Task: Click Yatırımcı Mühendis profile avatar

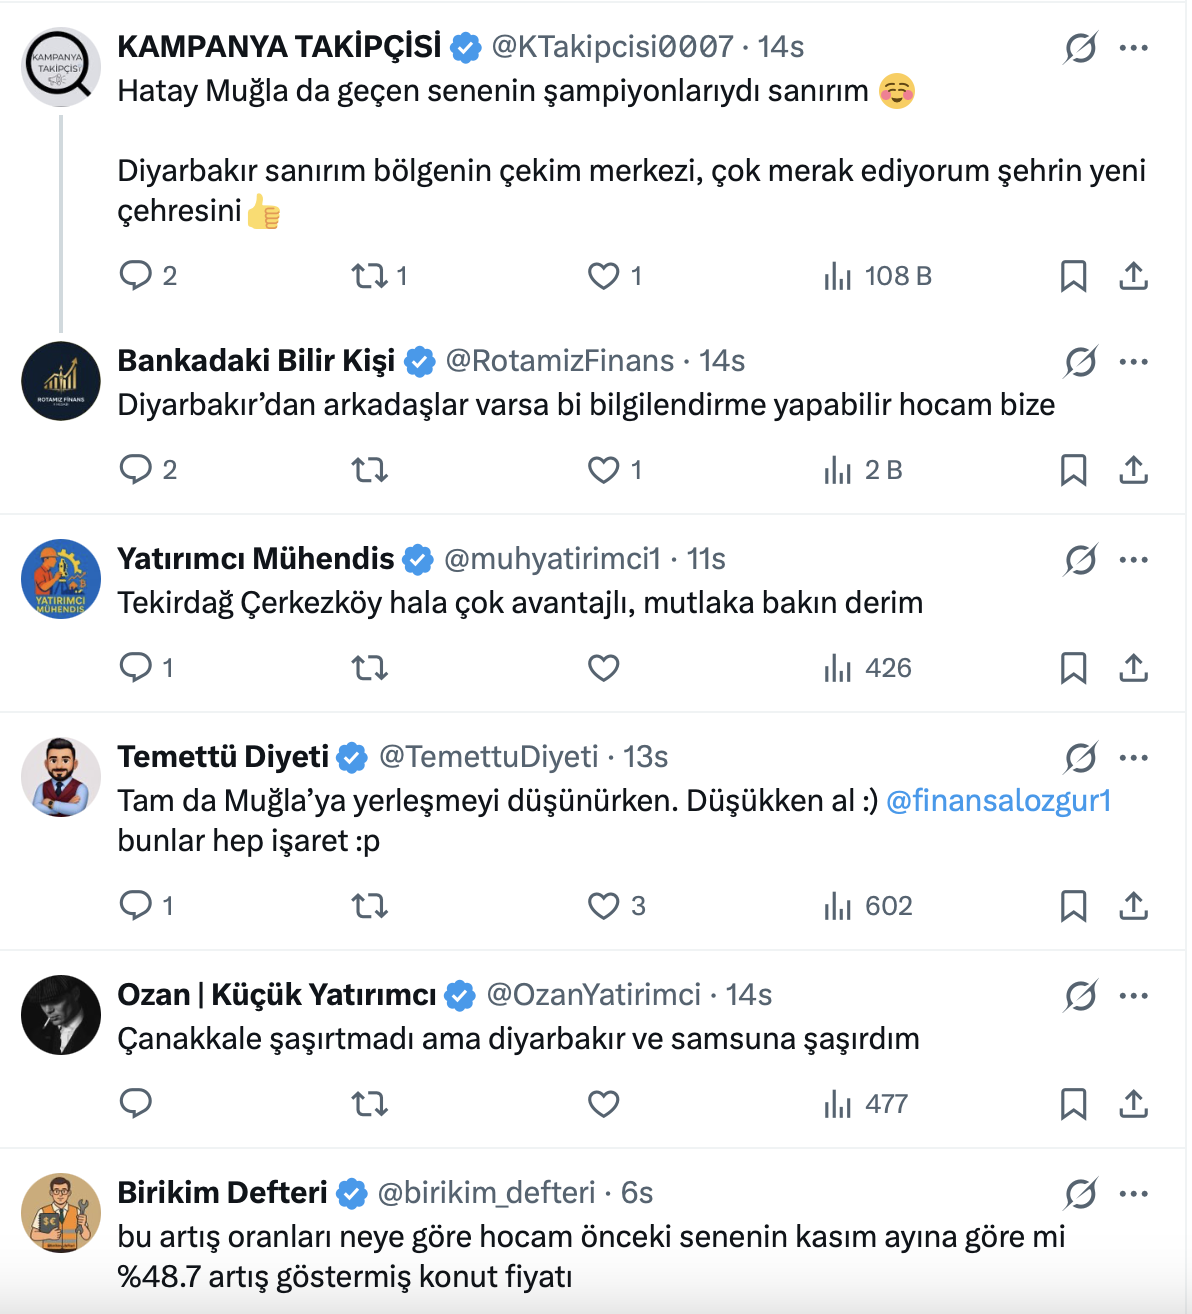Action: (x=61, y=579)
